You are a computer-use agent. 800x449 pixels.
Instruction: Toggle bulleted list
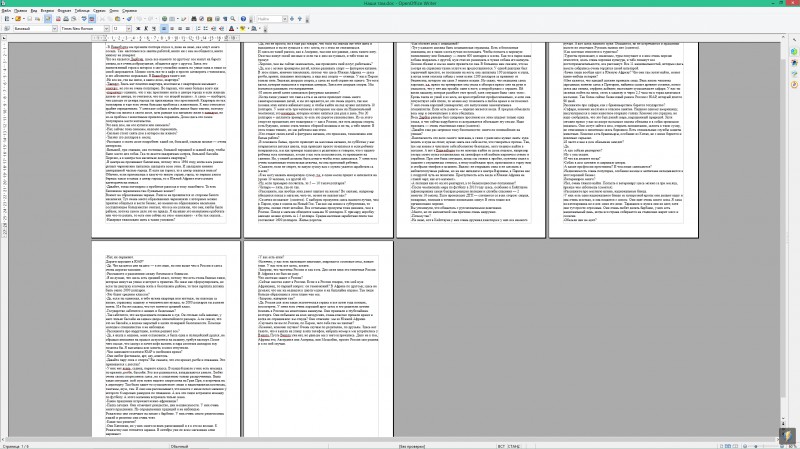tap(206, 29)
